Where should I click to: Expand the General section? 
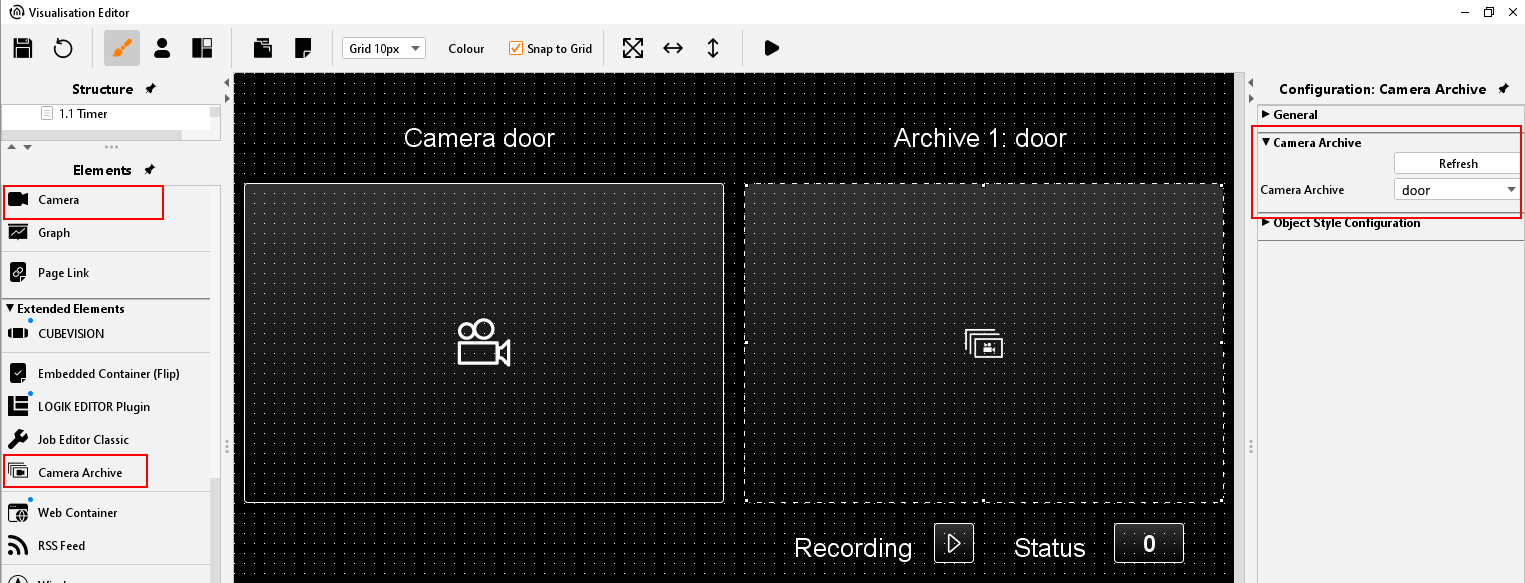1266,115
